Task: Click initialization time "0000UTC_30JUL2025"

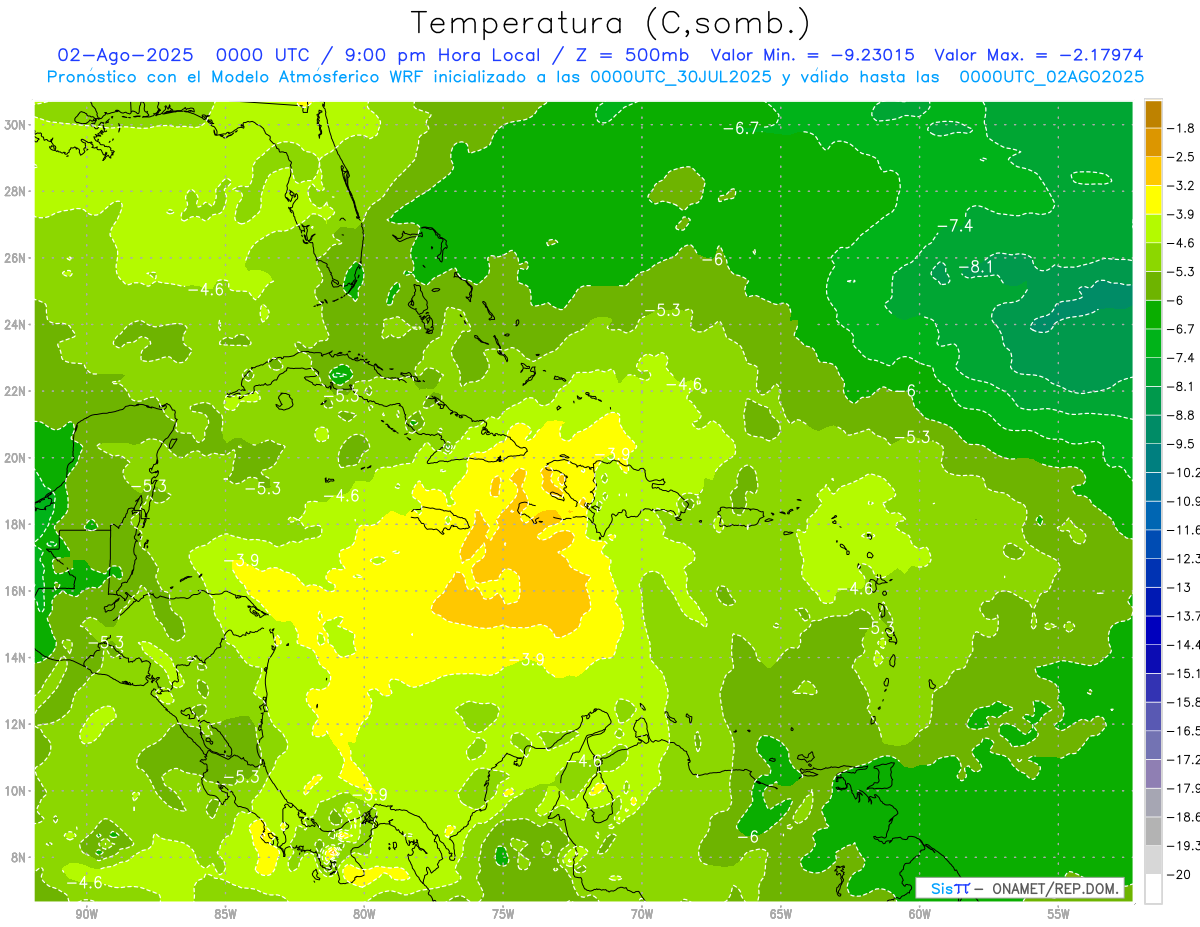Action: pos(680,77)
